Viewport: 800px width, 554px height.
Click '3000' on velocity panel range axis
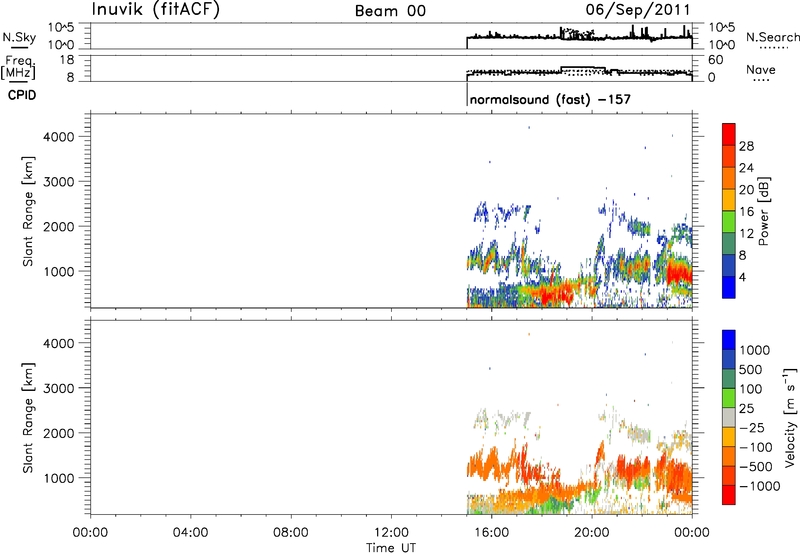(59, 388)
